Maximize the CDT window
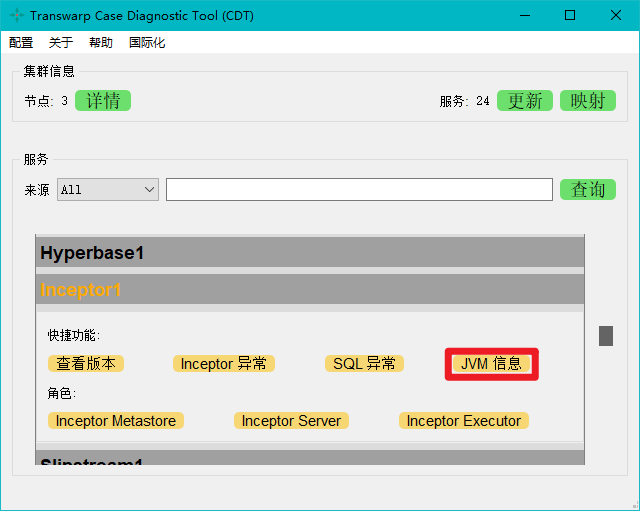Image resolution: width=640 pixels, height=511 pixels. coord(570,16)
